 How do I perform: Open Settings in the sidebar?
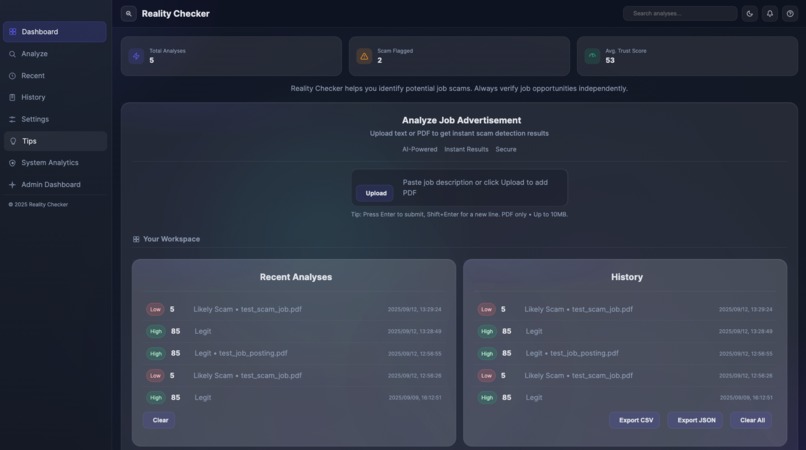coord(55,119)
